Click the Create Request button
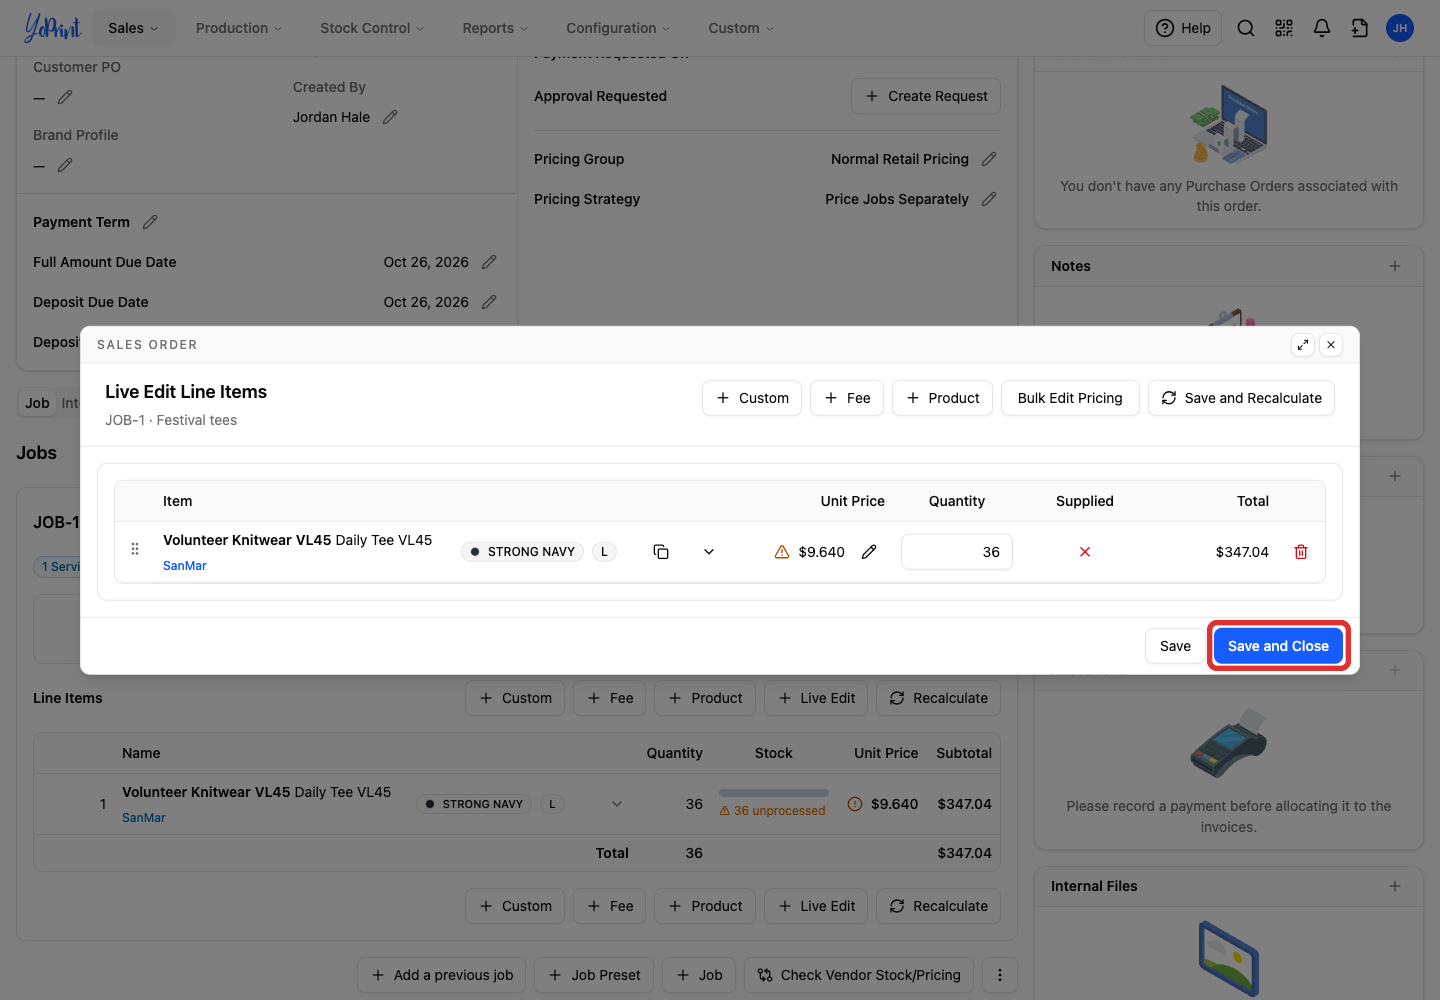The image size is (1440, 1000). (x=926, y=96)
